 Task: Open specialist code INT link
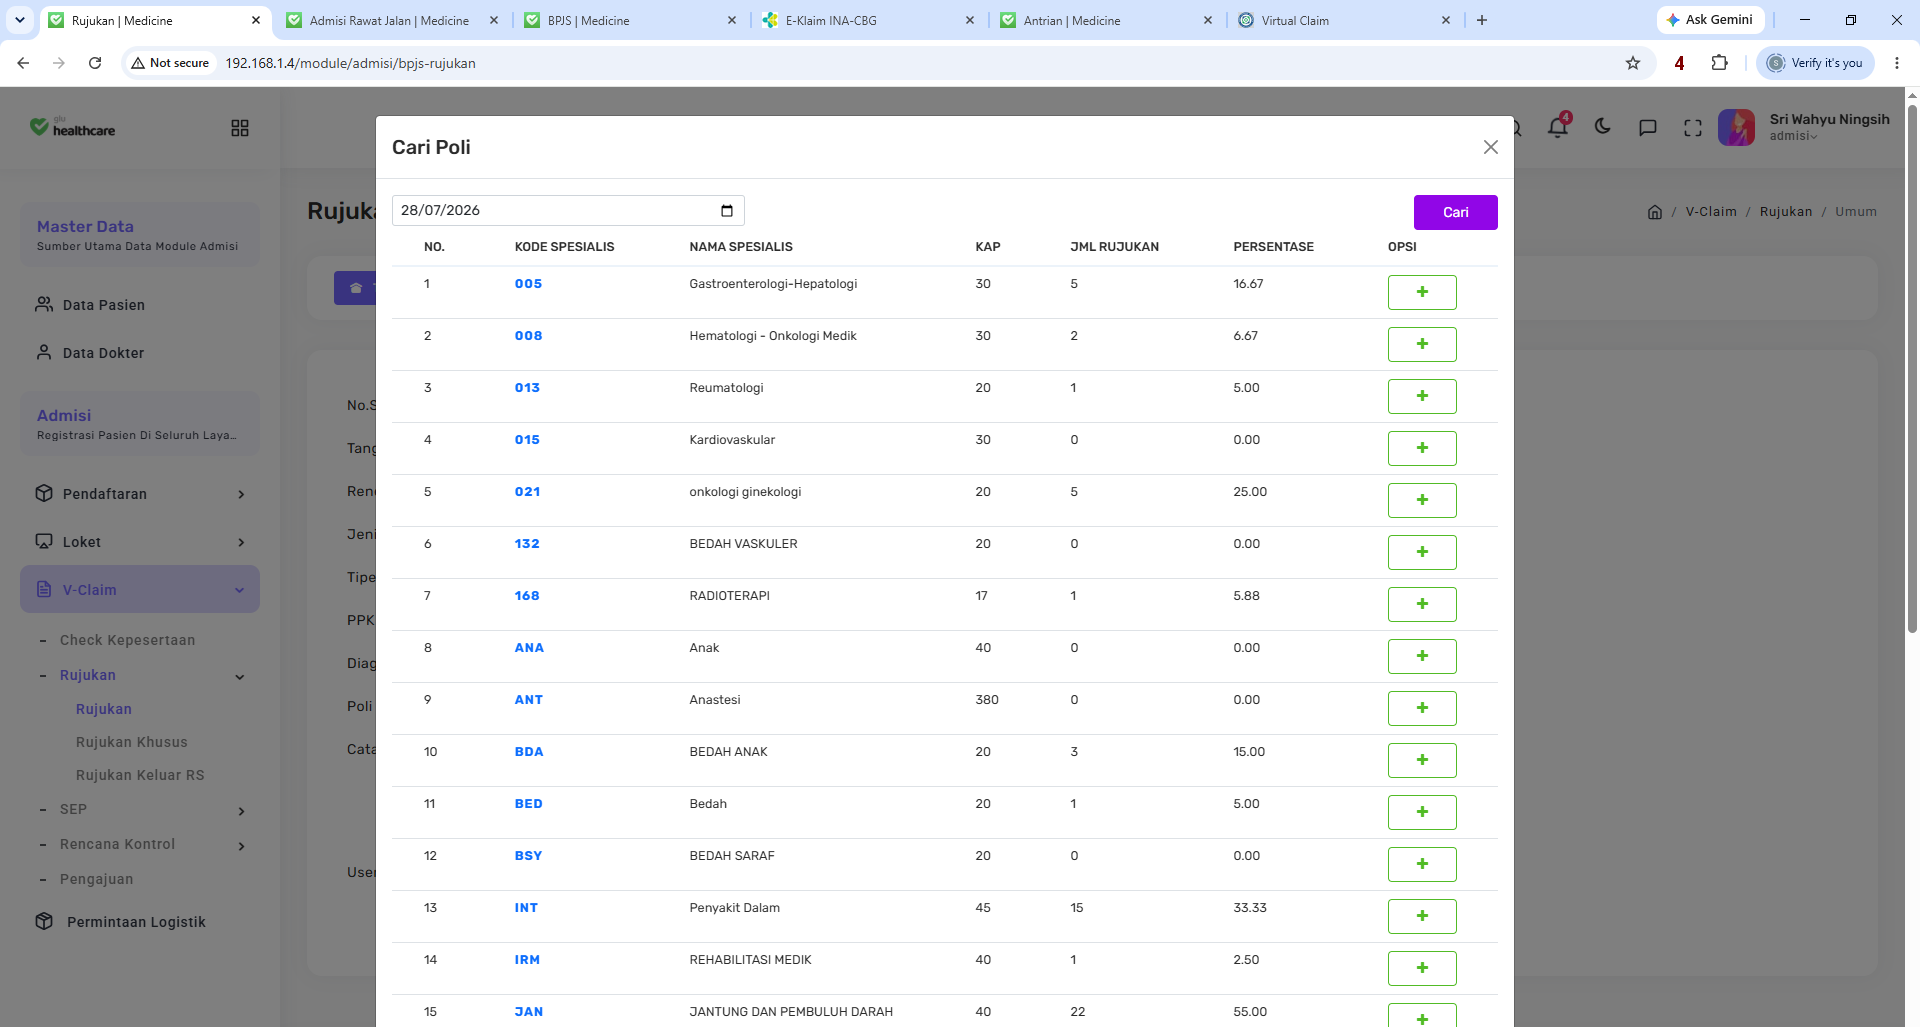click(x=526, y=908)
